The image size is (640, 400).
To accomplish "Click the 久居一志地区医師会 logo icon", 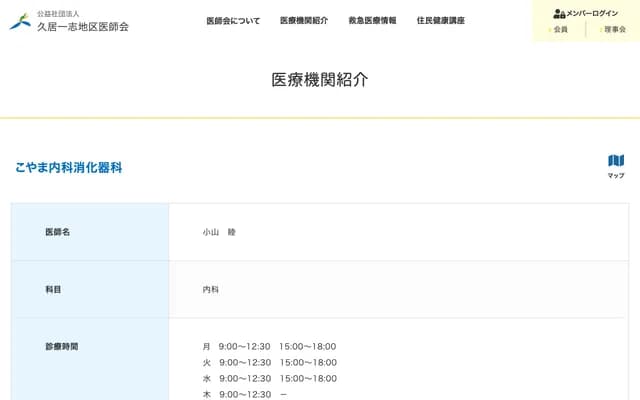I will (19, 21).
